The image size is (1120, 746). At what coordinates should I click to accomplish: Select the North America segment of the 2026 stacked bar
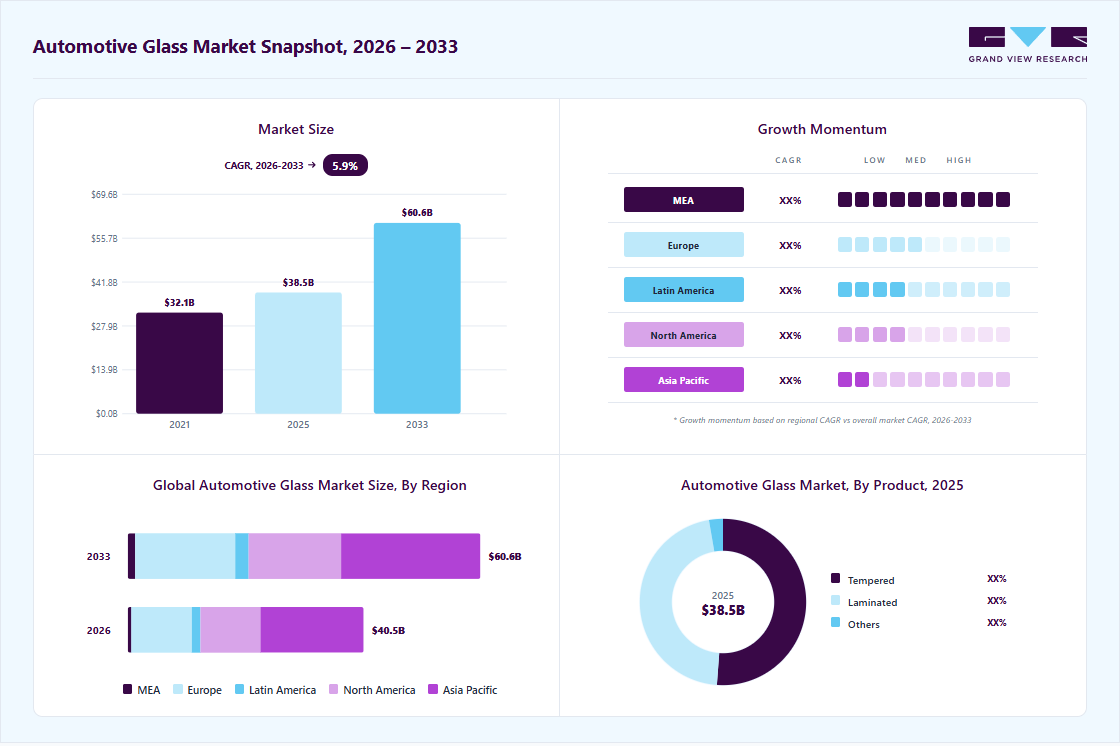point(231,630)
